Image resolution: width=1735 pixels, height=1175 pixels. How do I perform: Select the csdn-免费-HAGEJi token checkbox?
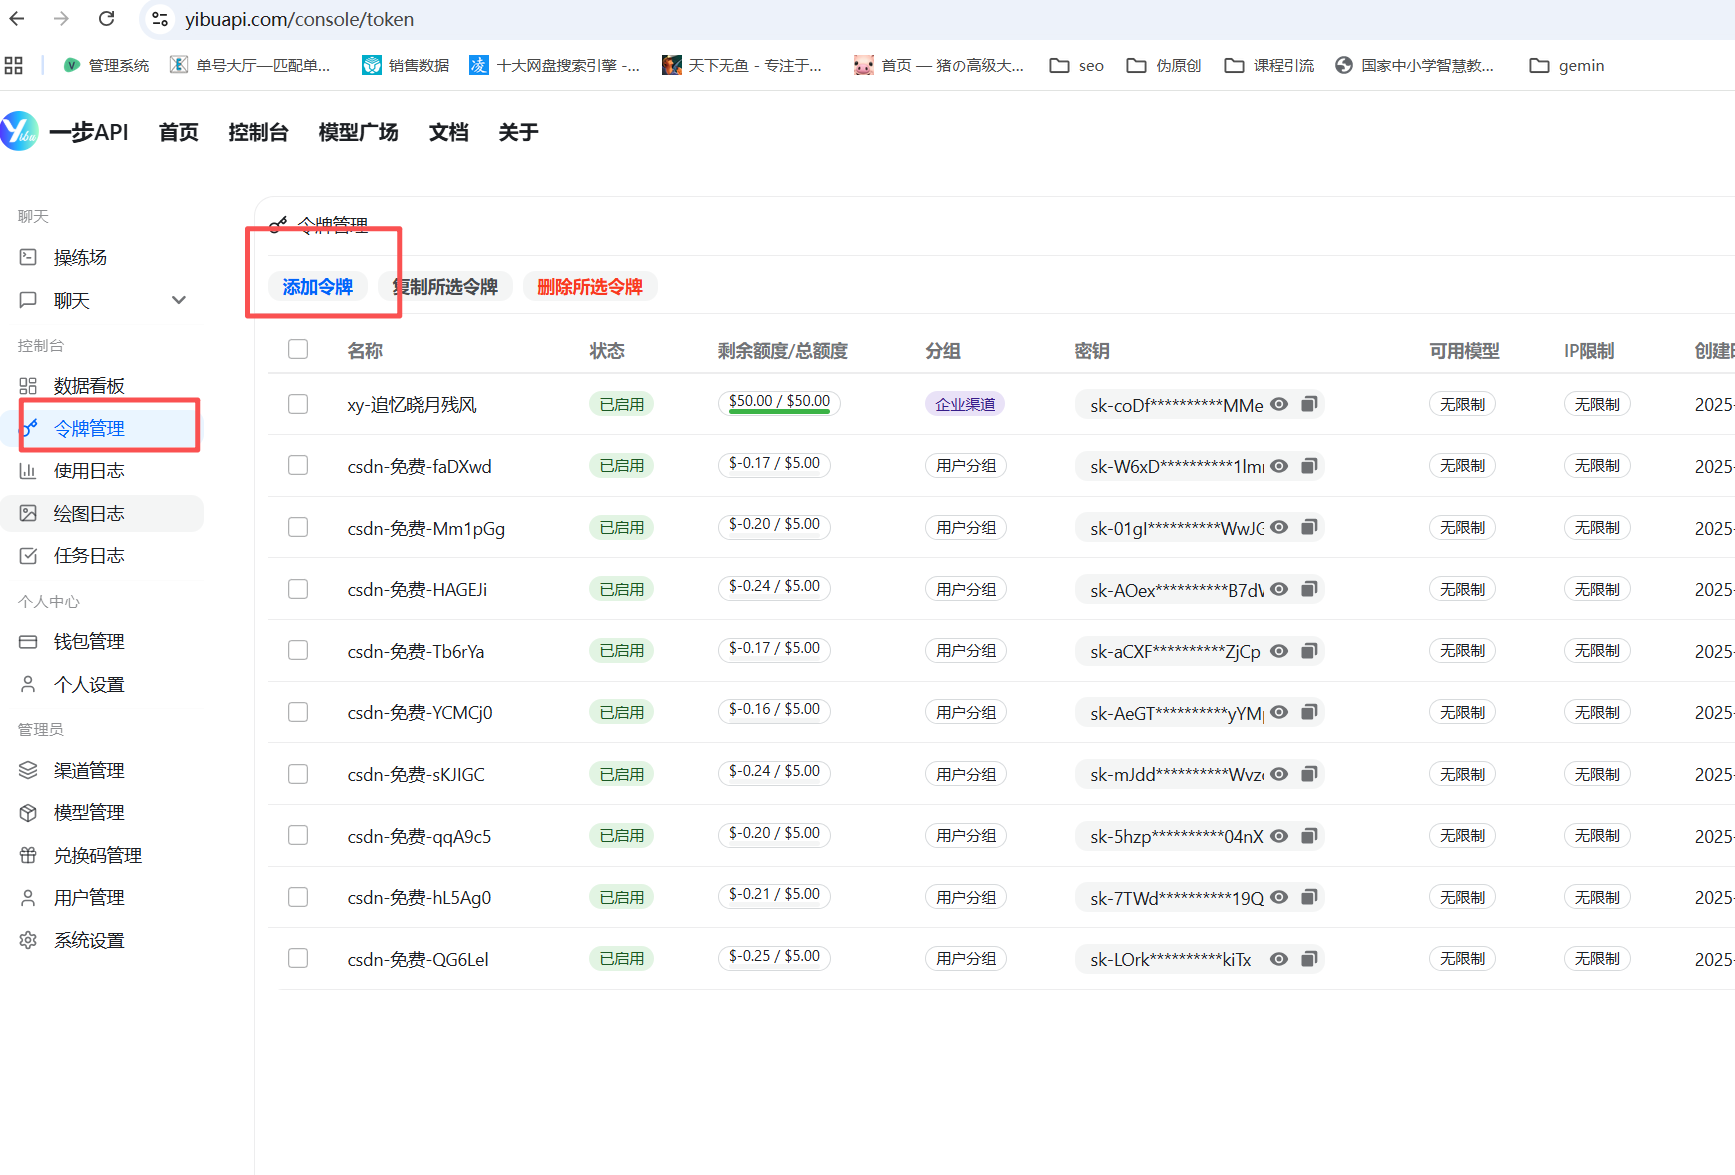pyautogui.click(x=298, y=589)
